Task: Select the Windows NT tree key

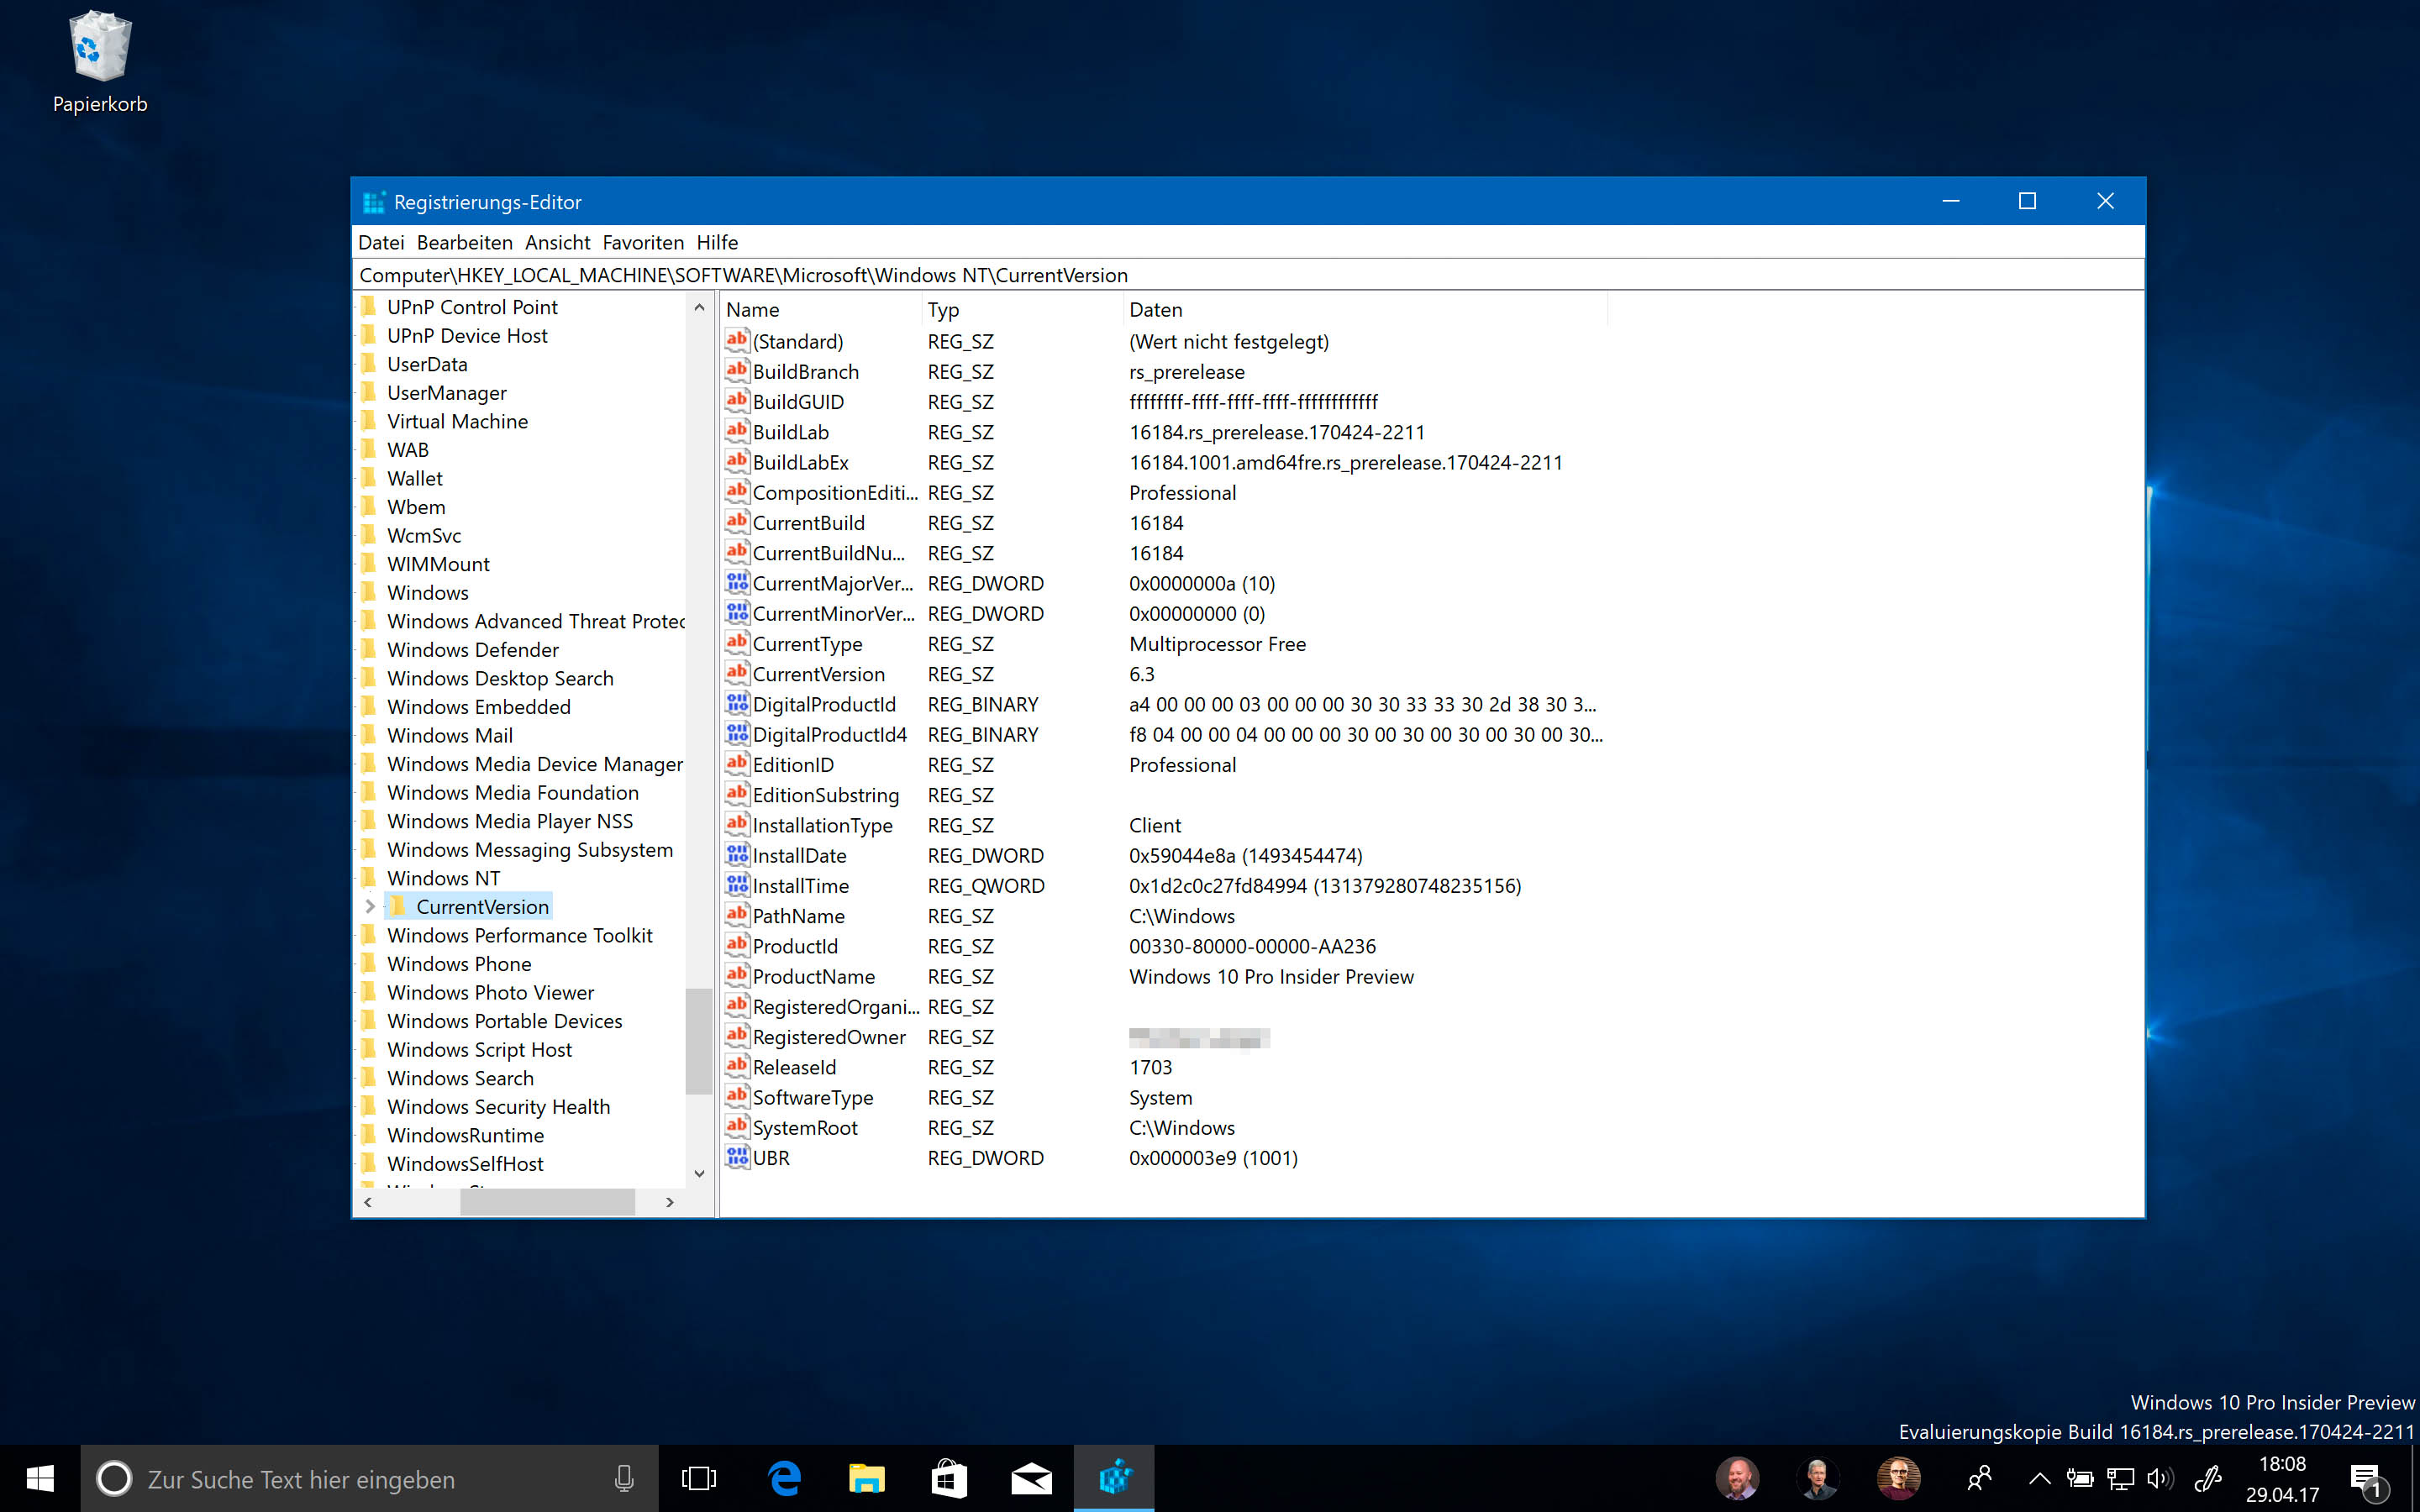Action: click(443, 878)
